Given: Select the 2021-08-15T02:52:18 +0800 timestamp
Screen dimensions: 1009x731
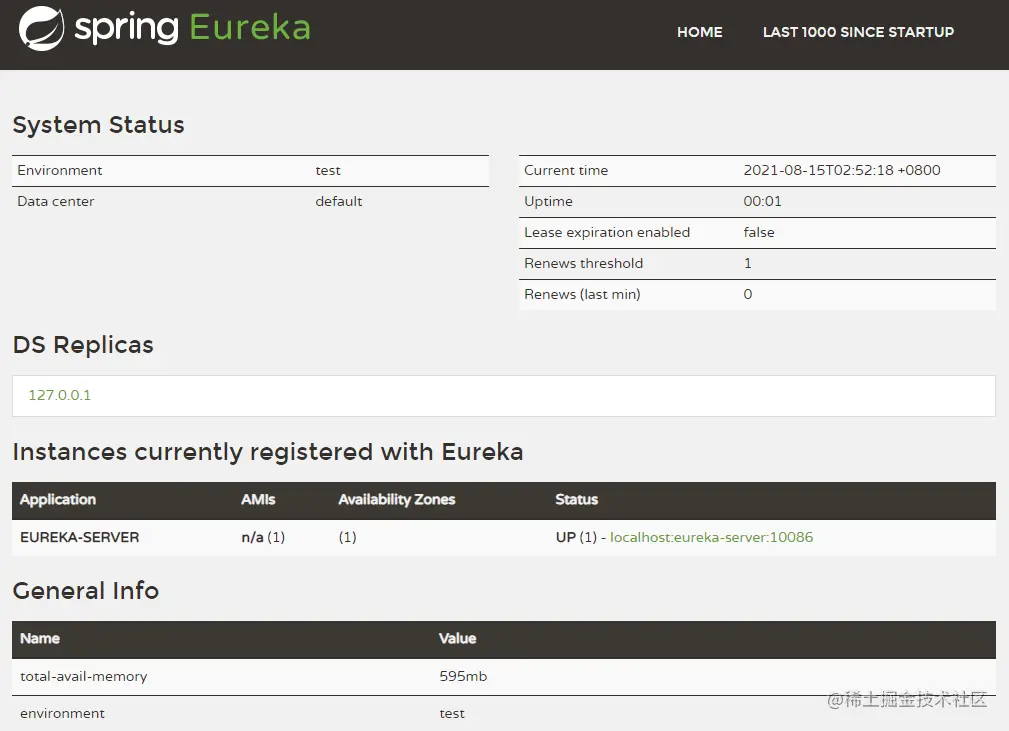Looking at the screenshot, I should pyautogui.click(x=842, y=171).
